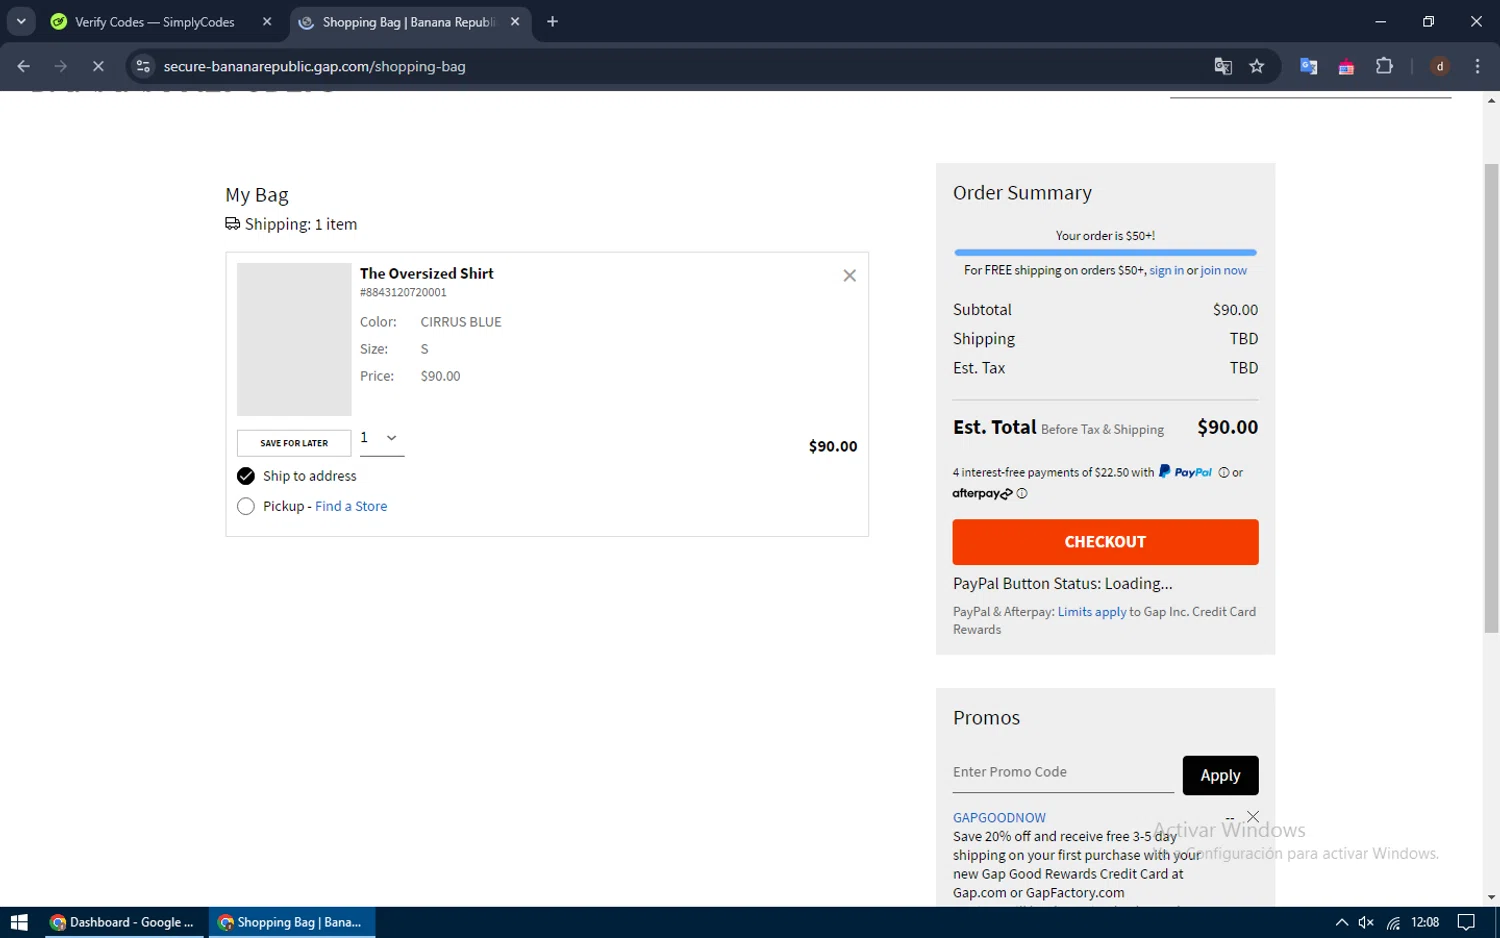Click the item number #8843120720001
Image resolution: width=1500 pixels, height=938 pixels.
tap(403, 293)
